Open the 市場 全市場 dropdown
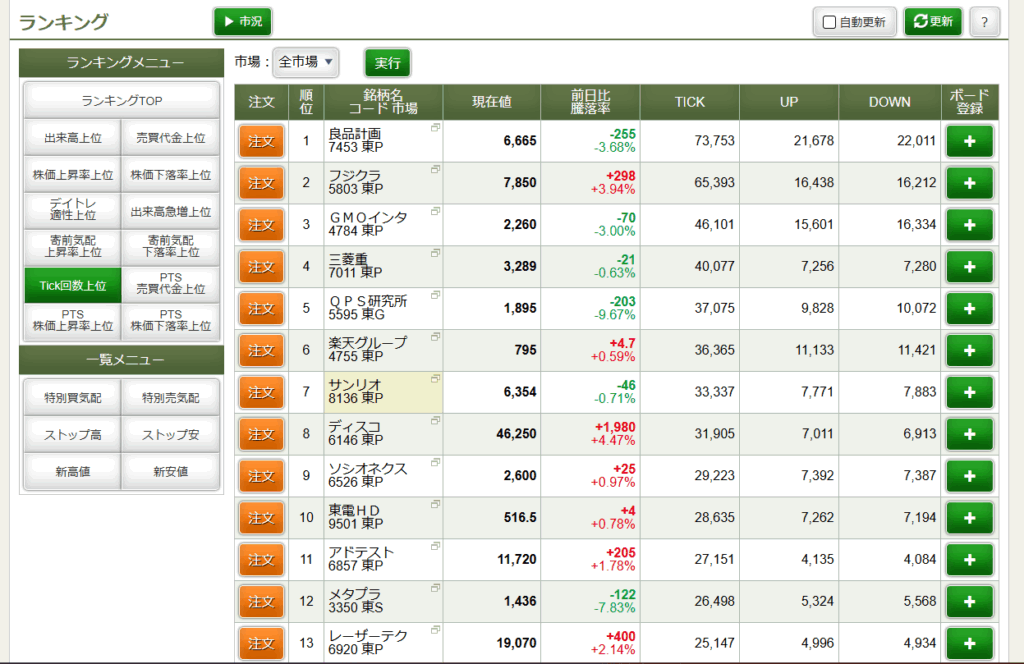The width and height of the screenshot is (1024, 664). [x=306, y=62]
